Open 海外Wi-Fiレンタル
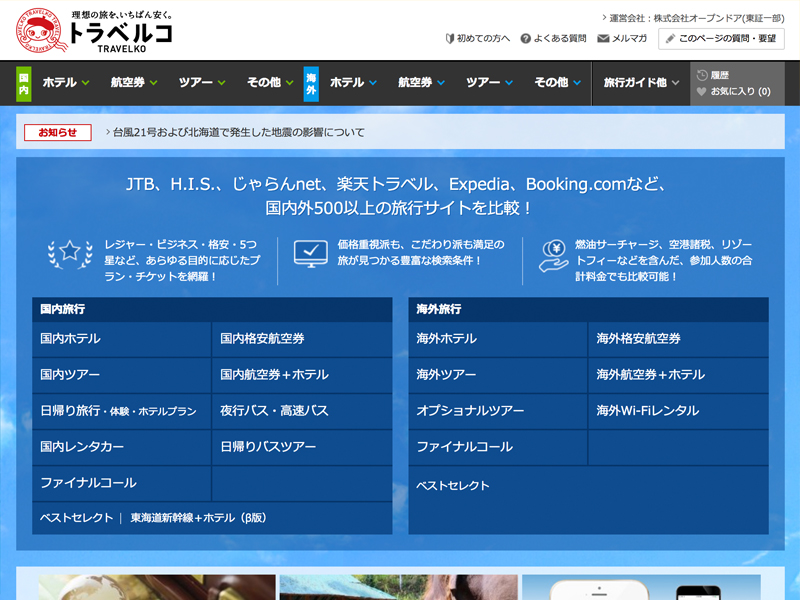Screen dimensions: 800x600 [679, 411]
